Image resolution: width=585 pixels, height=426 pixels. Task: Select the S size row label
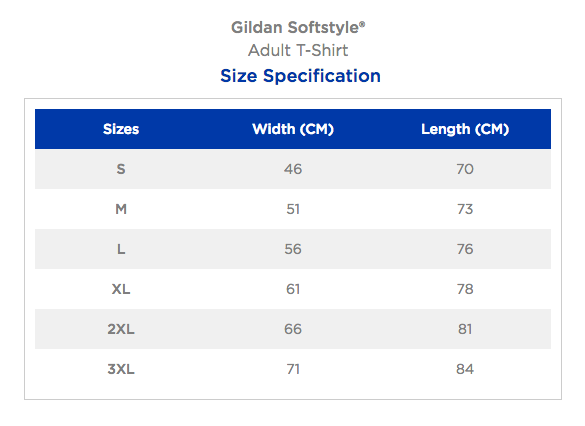121,169
